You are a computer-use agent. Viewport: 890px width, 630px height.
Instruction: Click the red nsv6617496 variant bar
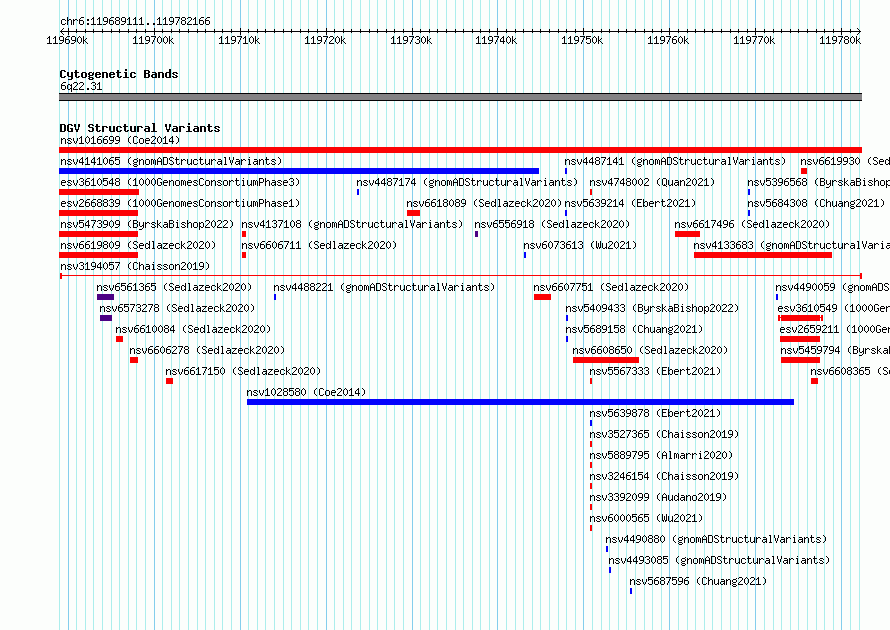click(x=687, y=234)
